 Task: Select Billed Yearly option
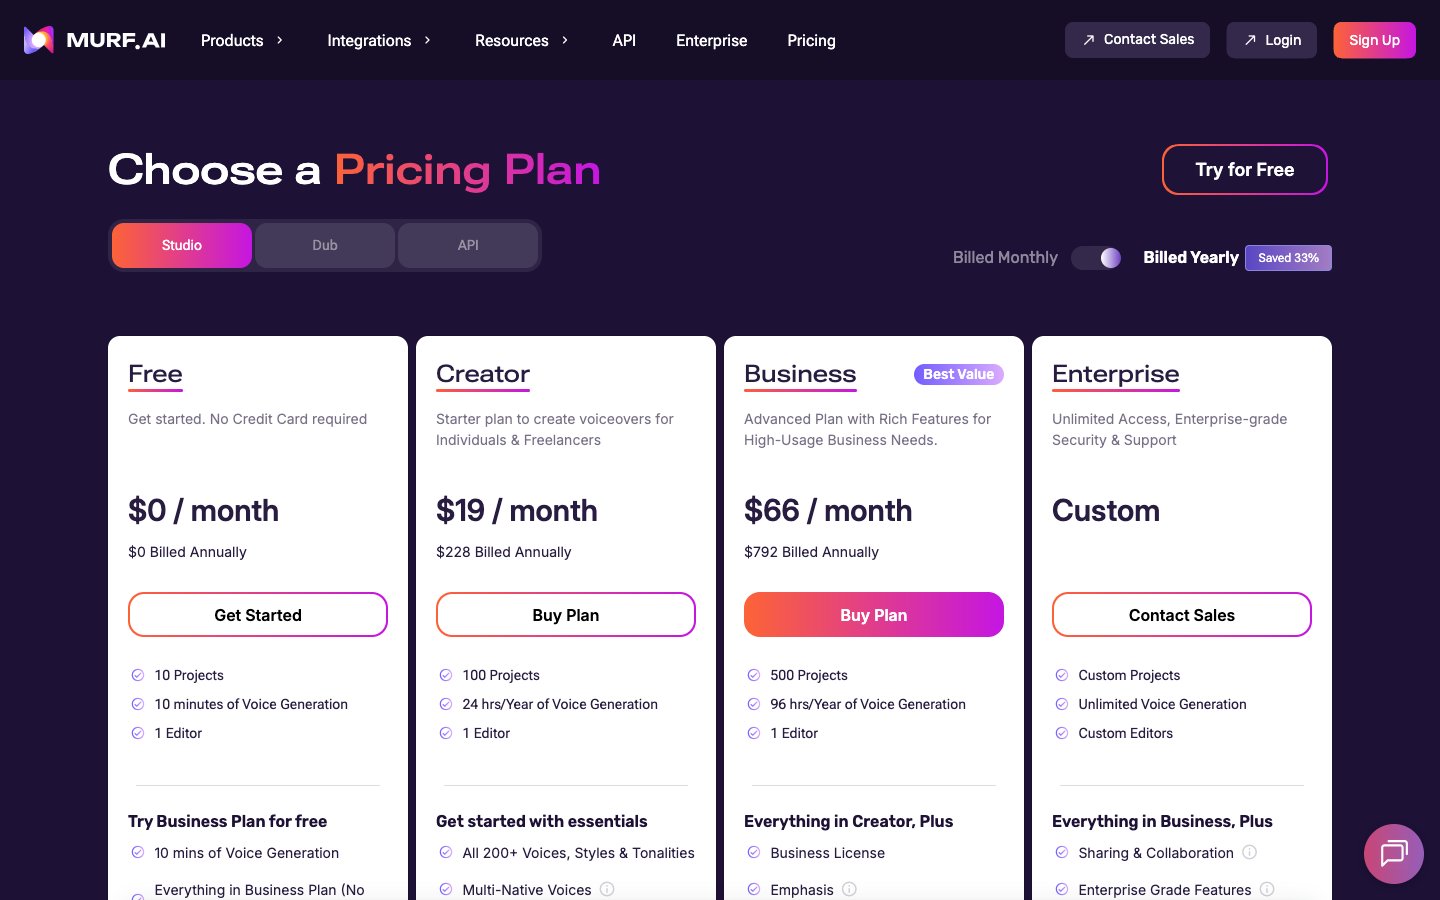(1190, 258)
